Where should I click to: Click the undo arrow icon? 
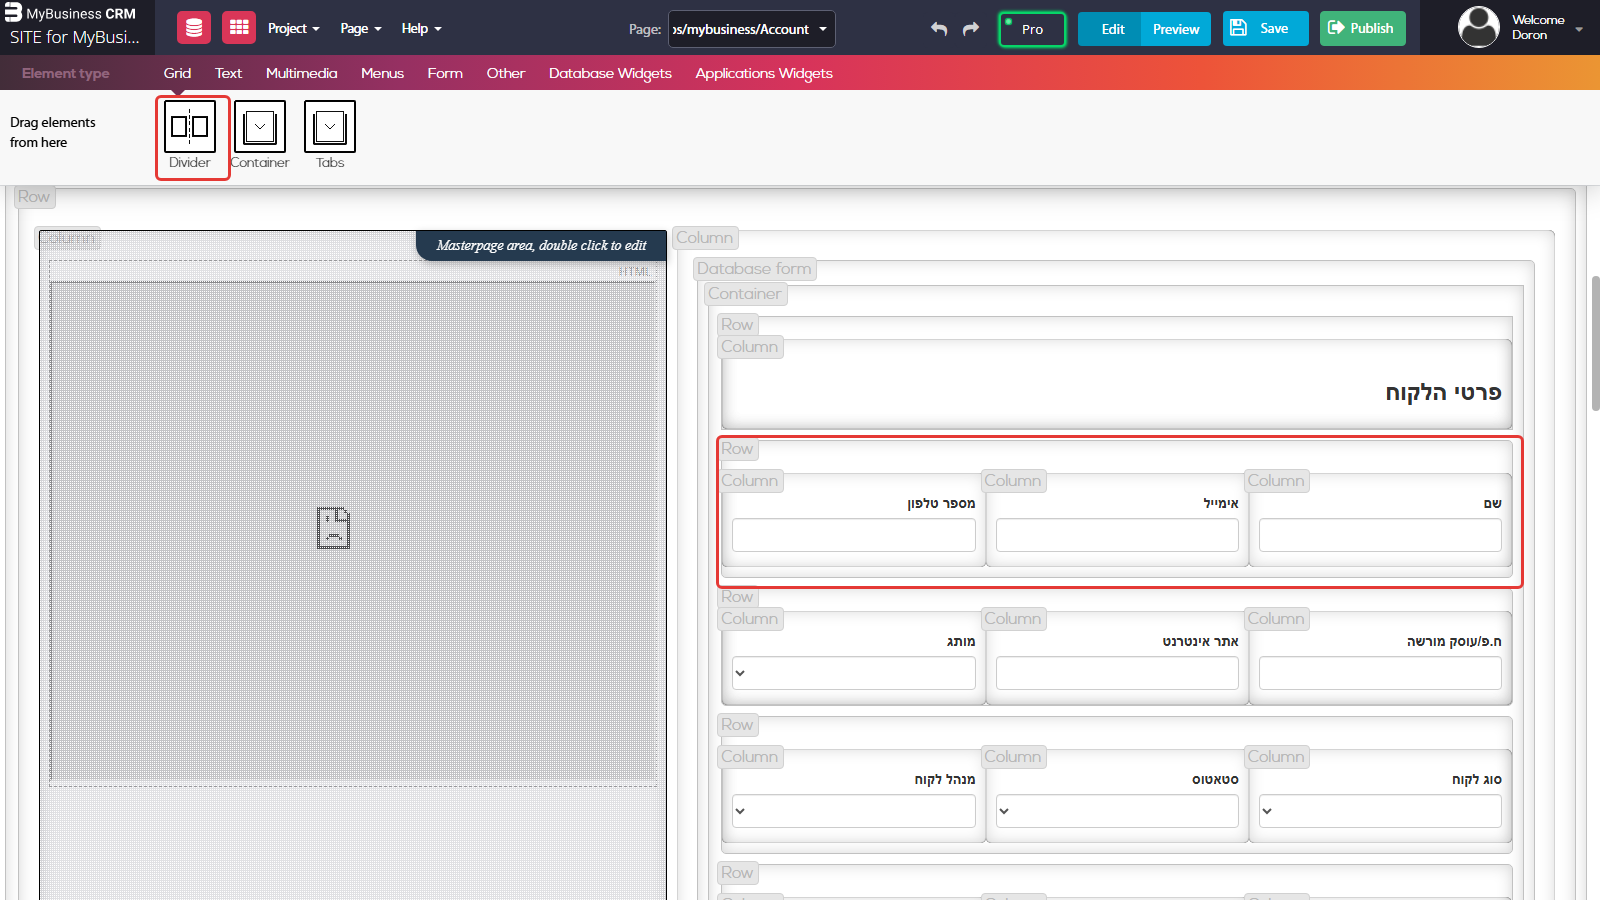(939, 29)
